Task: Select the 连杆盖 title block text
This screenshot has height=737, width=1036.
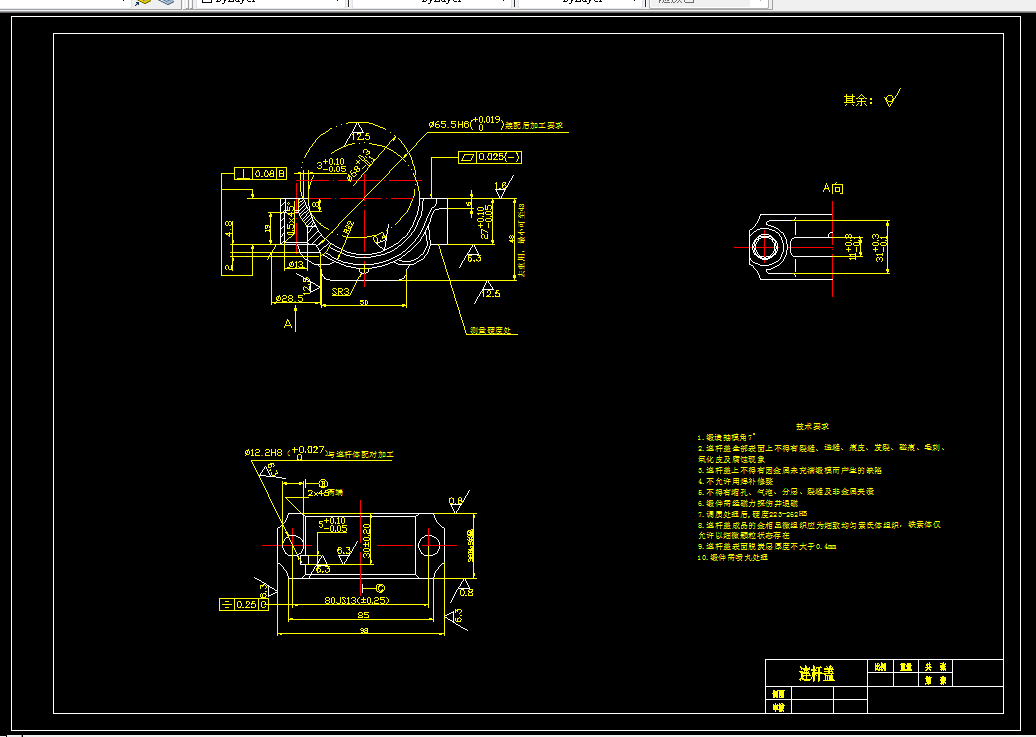Action: 817,674
